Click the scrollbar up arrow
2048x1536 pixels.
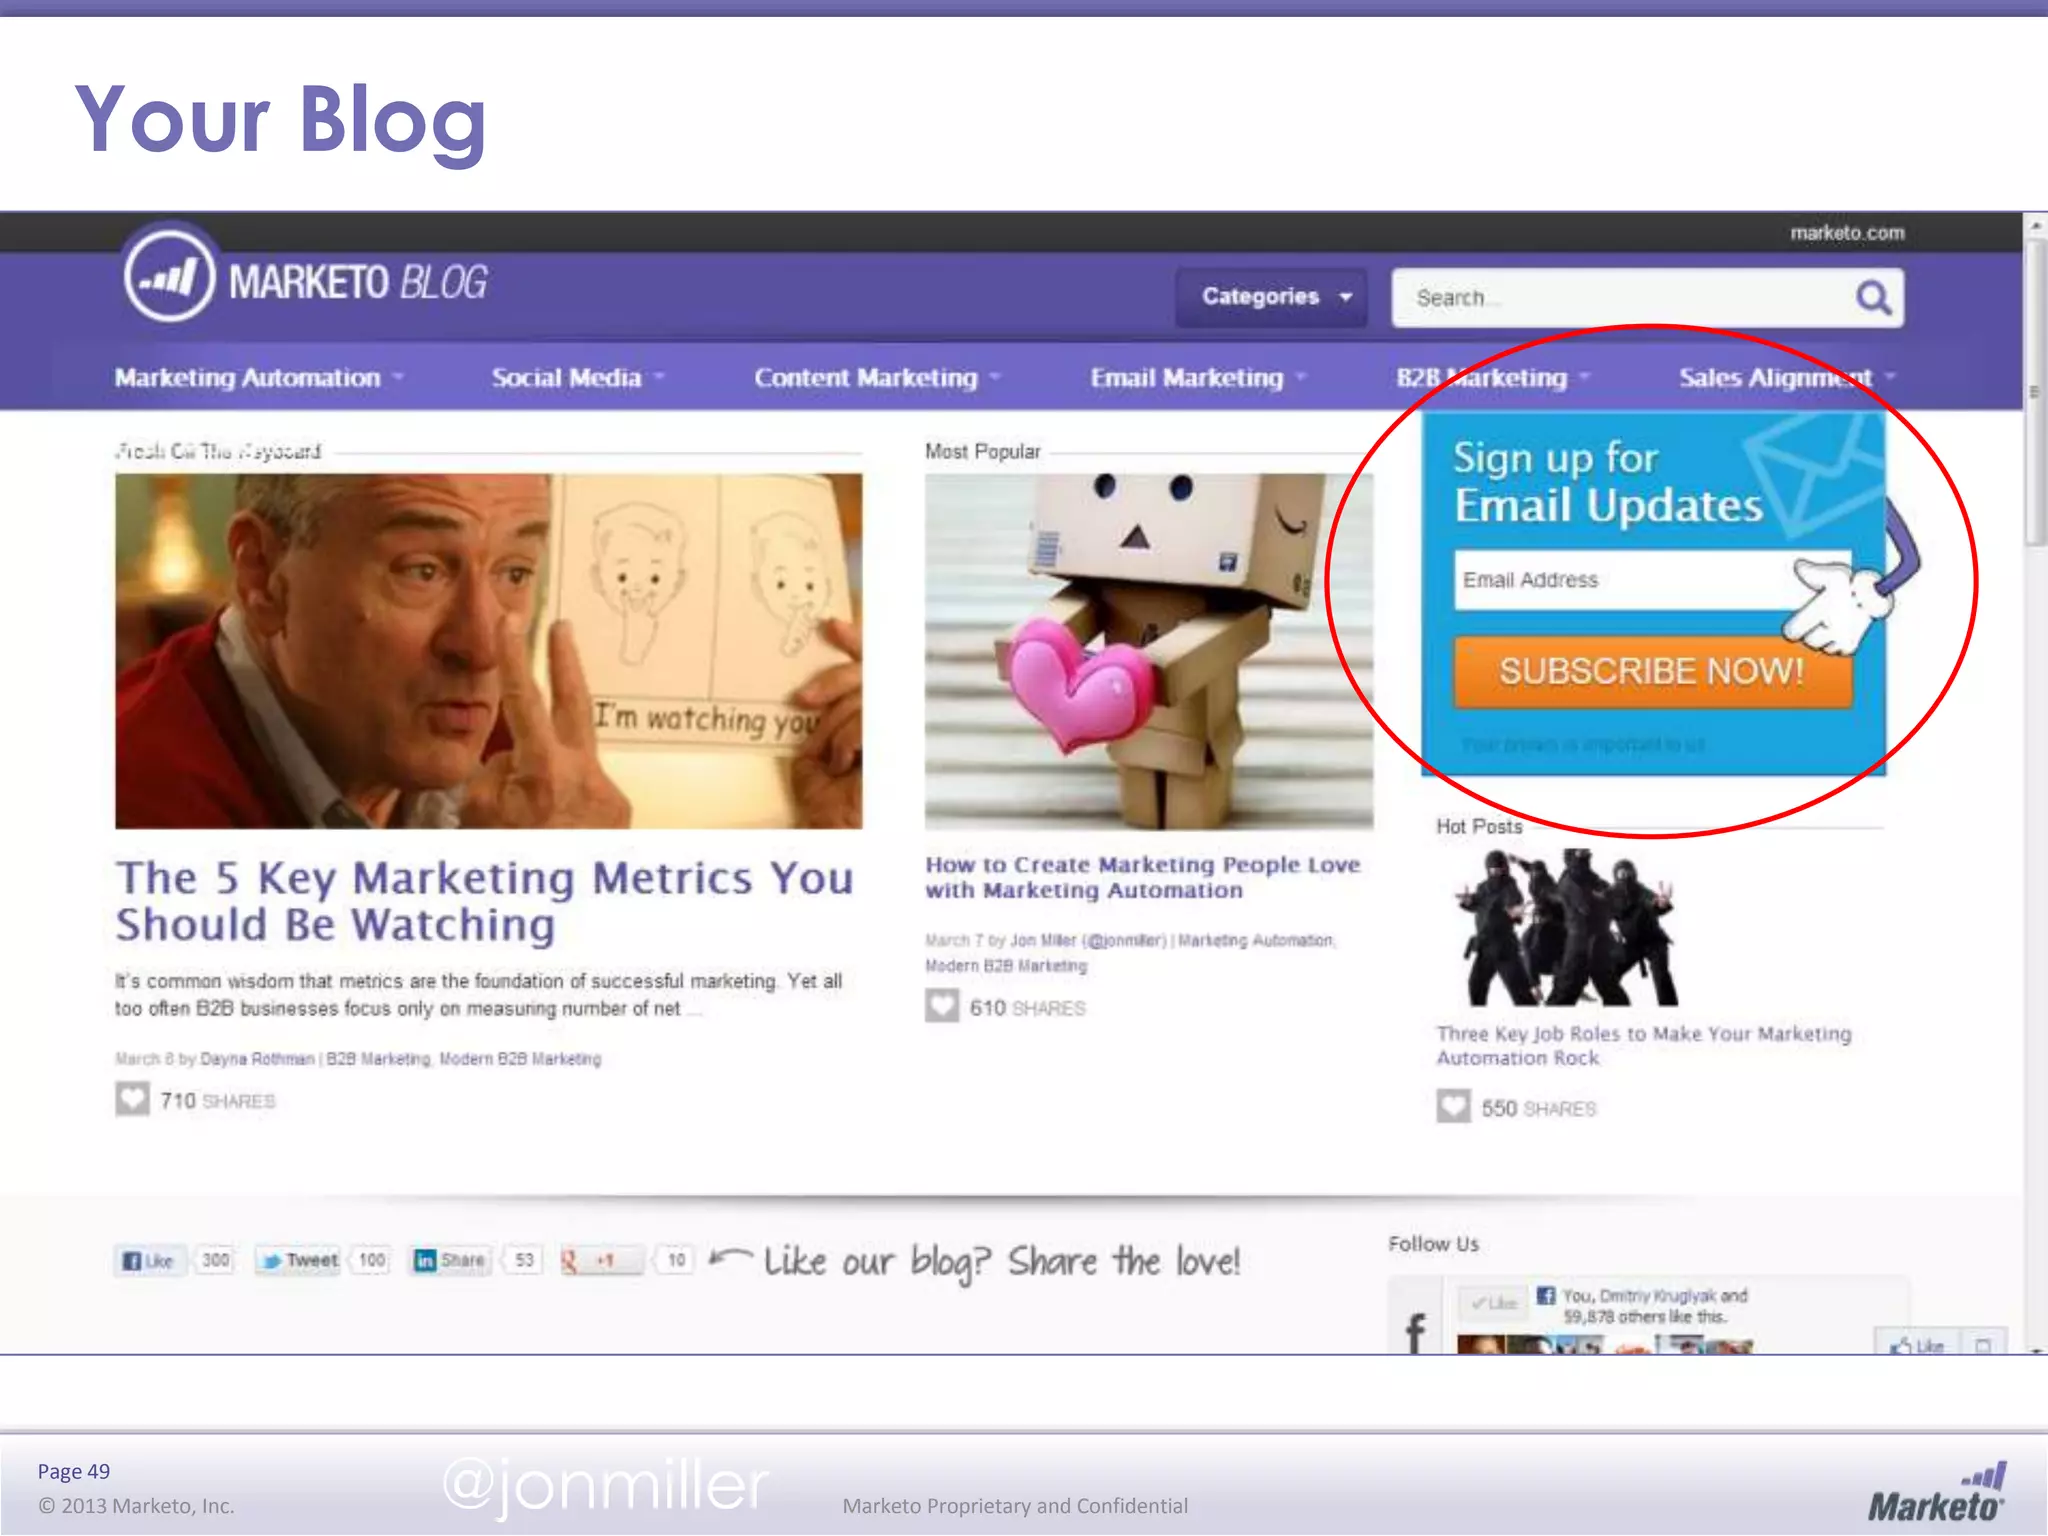(2035, 225)
